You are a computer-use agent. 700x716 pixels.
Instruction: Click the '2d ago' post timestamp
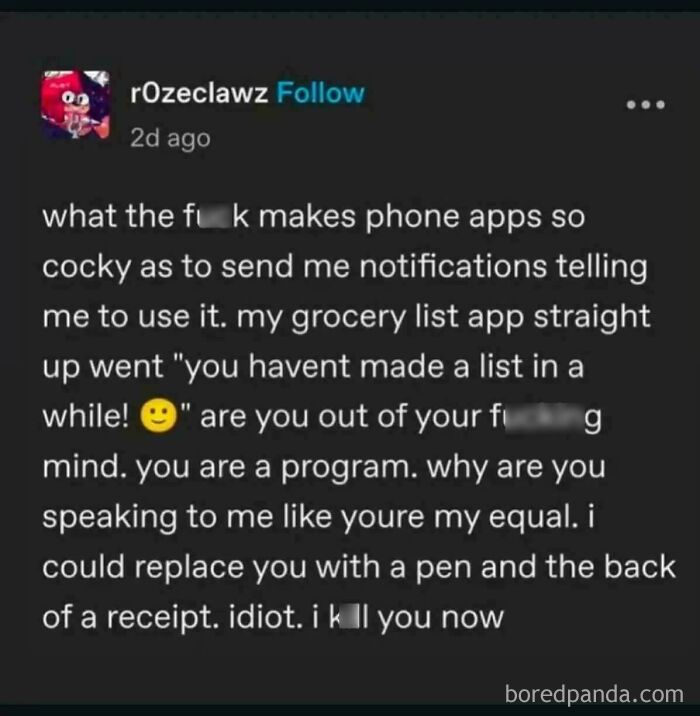(170, 138)
